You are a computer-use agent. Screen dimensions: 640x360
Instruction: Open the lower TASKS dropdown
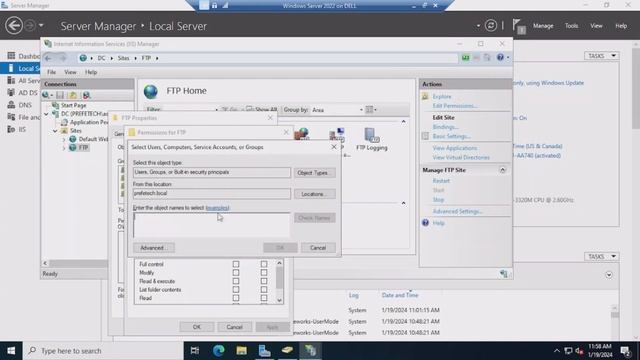coord(602,256)
